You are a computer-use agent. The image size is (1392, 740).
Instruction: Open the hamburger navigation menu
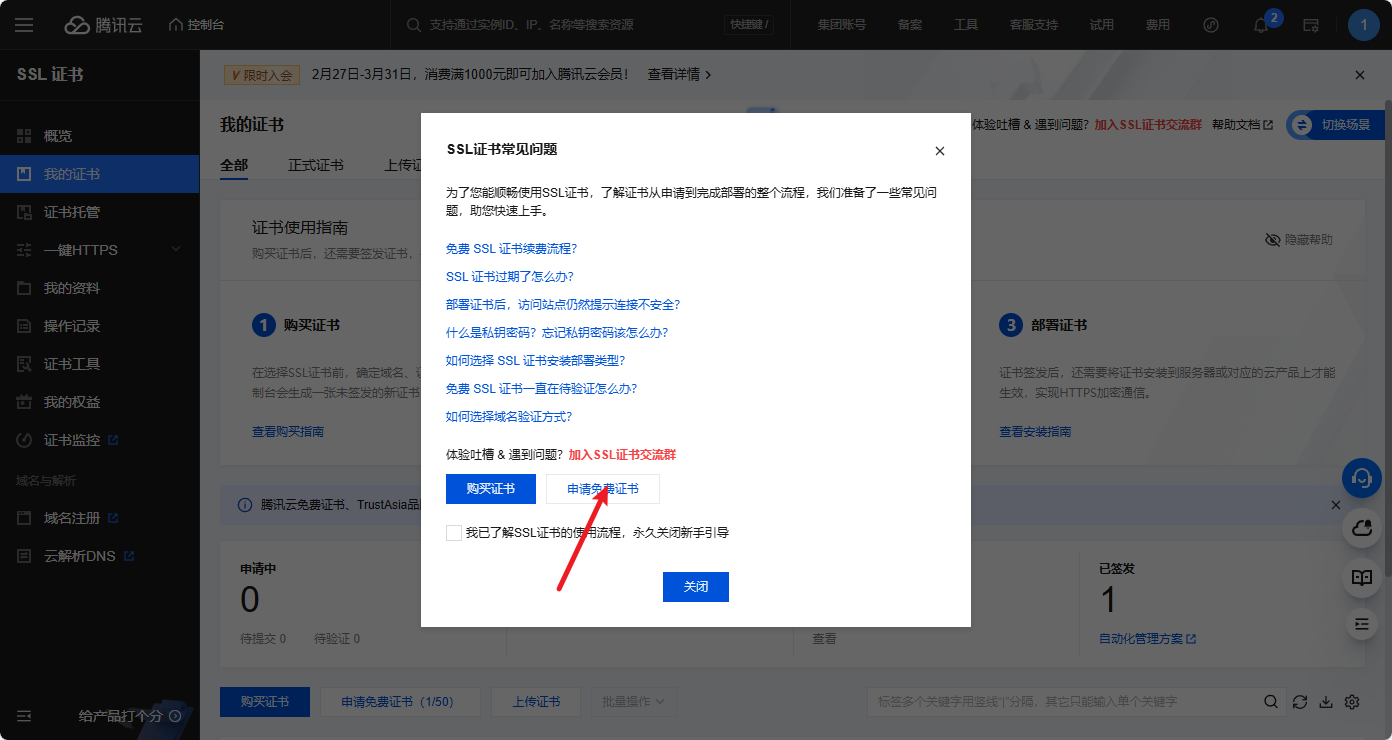pyautogui.click(x=24, y=25)
